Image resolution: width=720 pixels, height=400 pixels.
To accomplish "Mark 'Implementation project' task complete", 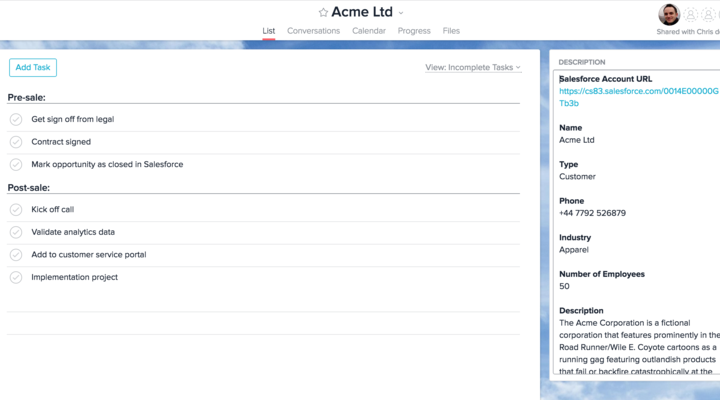I will coord(16,277).
